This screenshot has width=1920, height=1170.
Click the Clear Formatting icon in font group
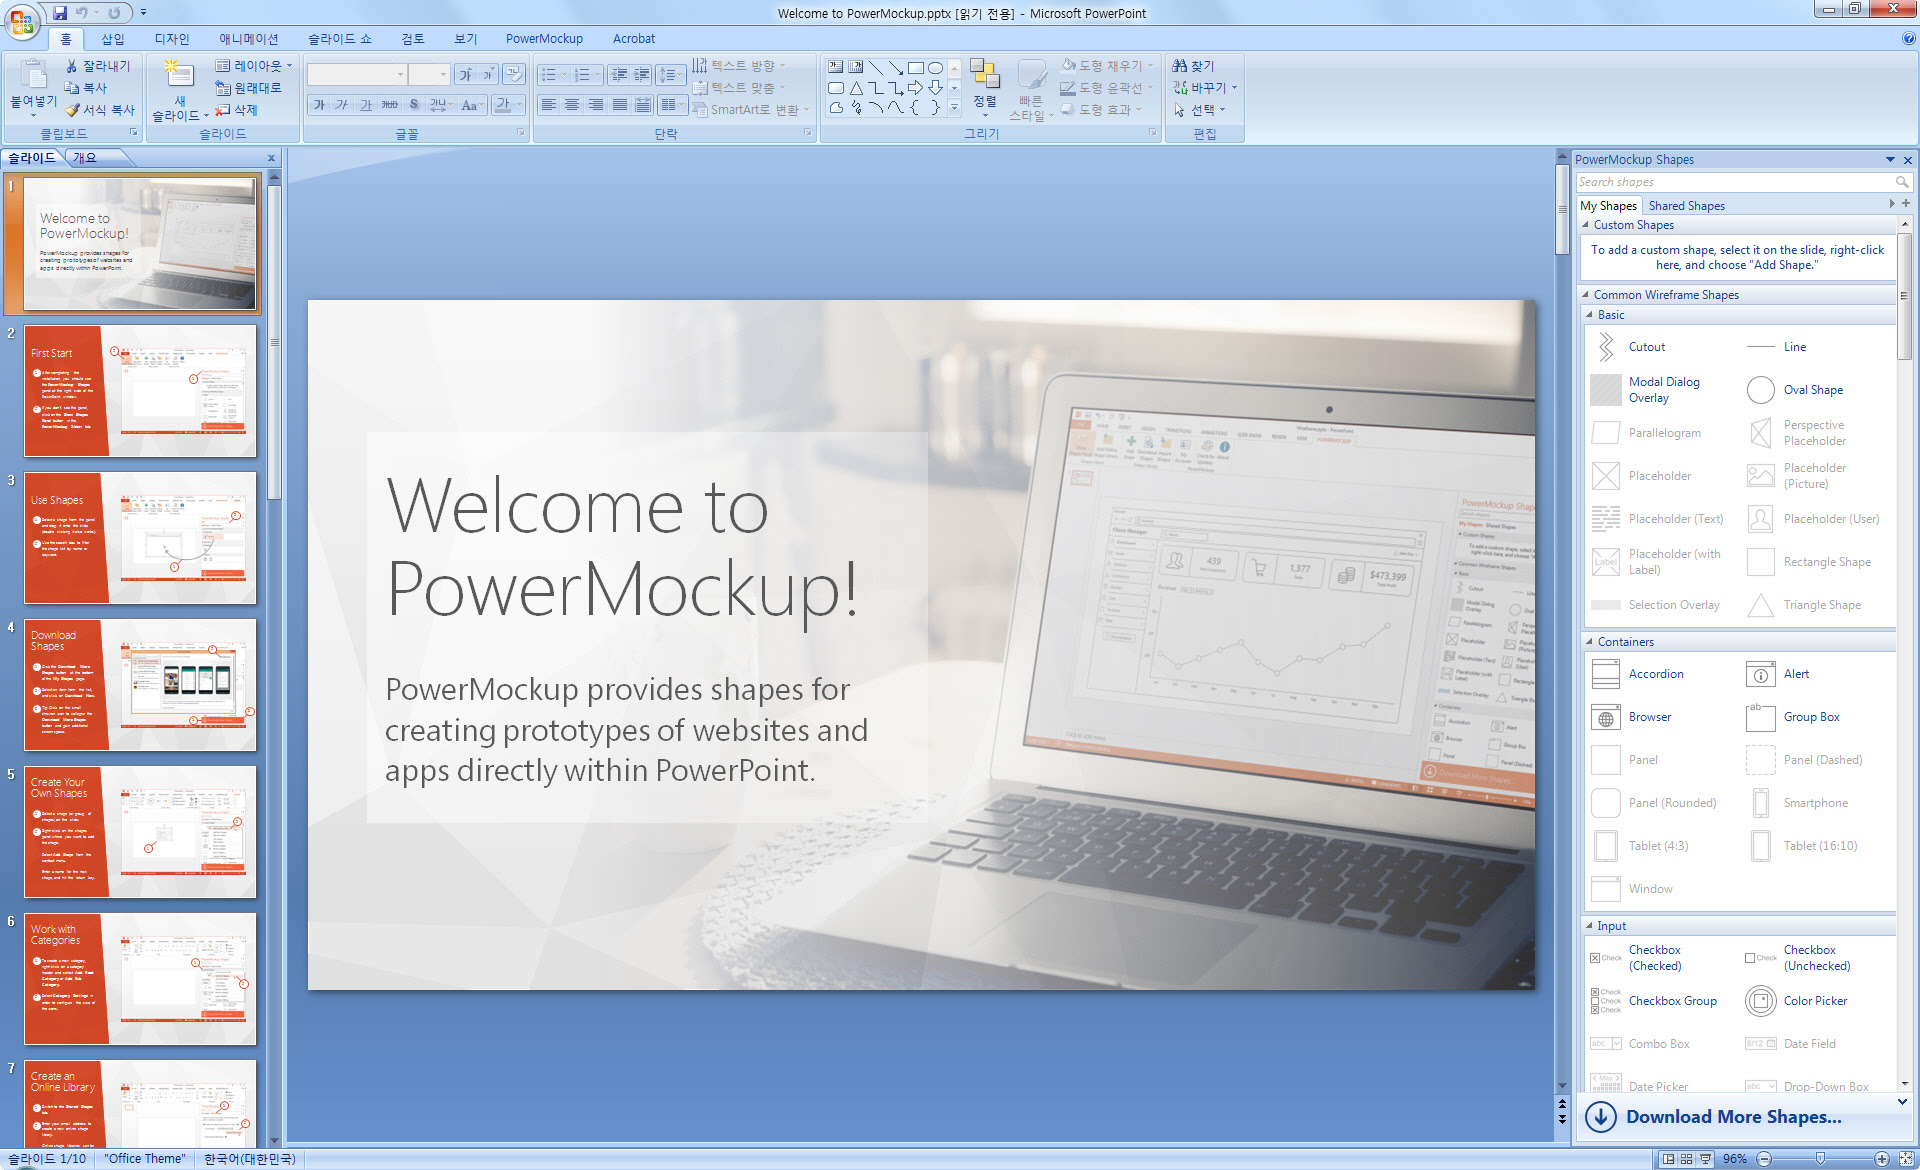click(x=514, y=74)
